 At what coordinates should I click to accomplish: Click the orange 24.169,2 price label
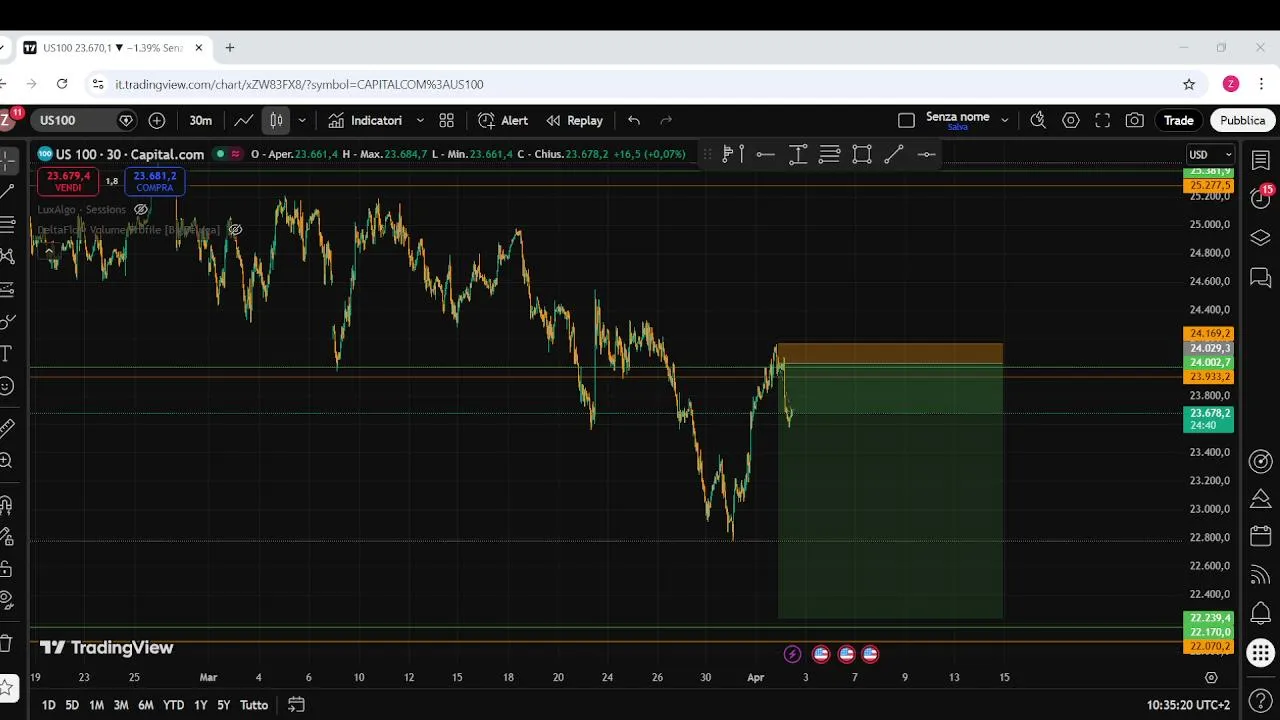pos(1209,334)
